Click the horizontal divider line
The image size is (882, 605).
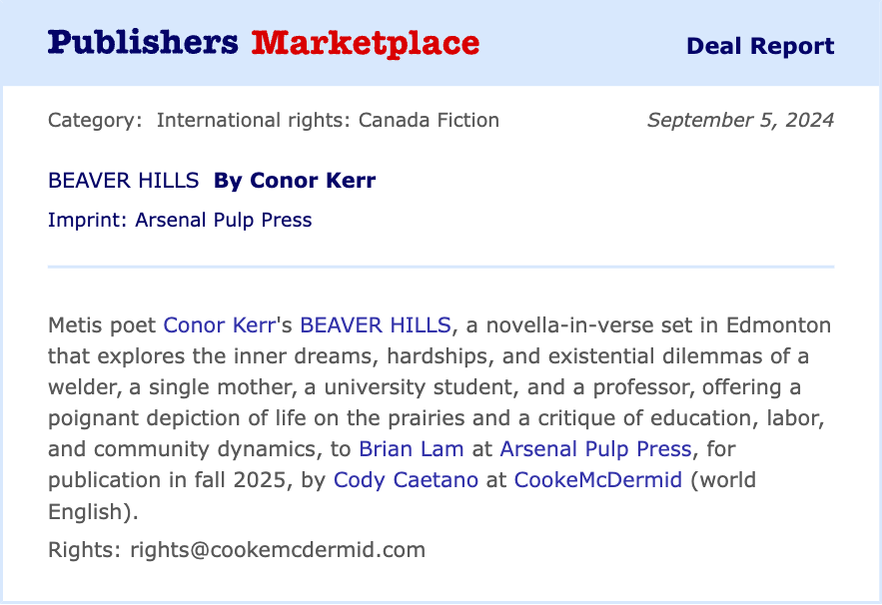[x=441, y=267]
